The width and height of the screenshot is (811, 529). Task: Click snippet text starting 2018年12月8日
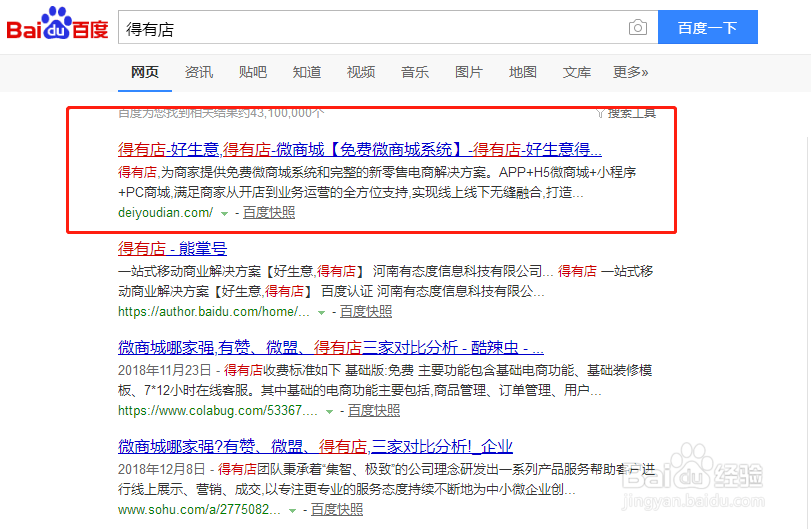pyautogui.click(x=386, y=479)
